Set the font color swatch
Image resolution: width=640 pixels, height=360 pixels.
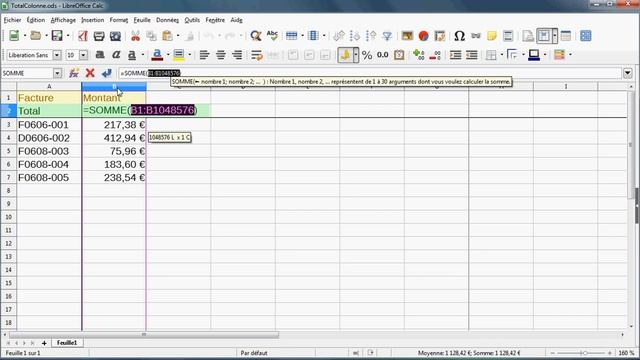157,55
